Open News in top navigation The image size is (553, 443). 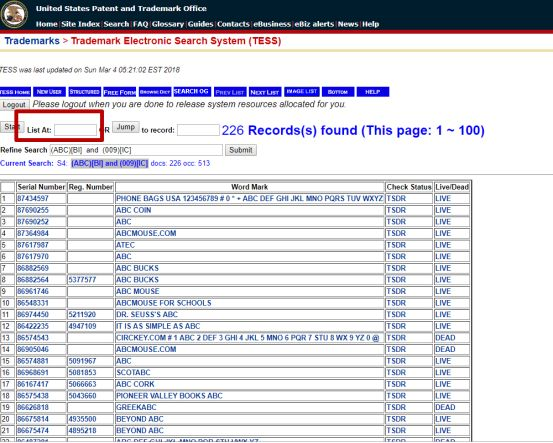point(348,24)
